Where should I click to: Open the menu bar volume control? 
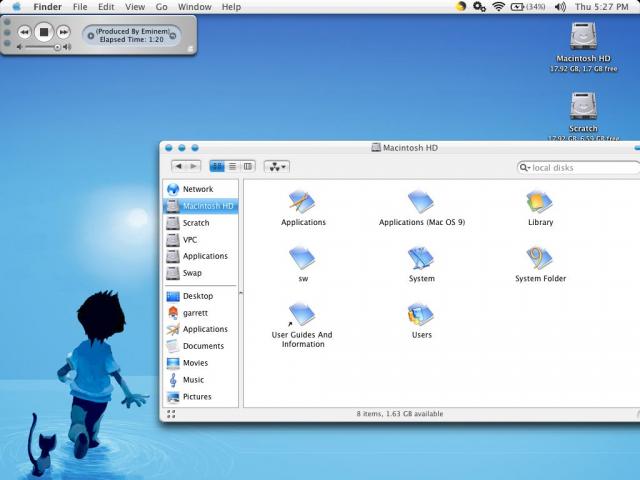click(x=560, y=7)
